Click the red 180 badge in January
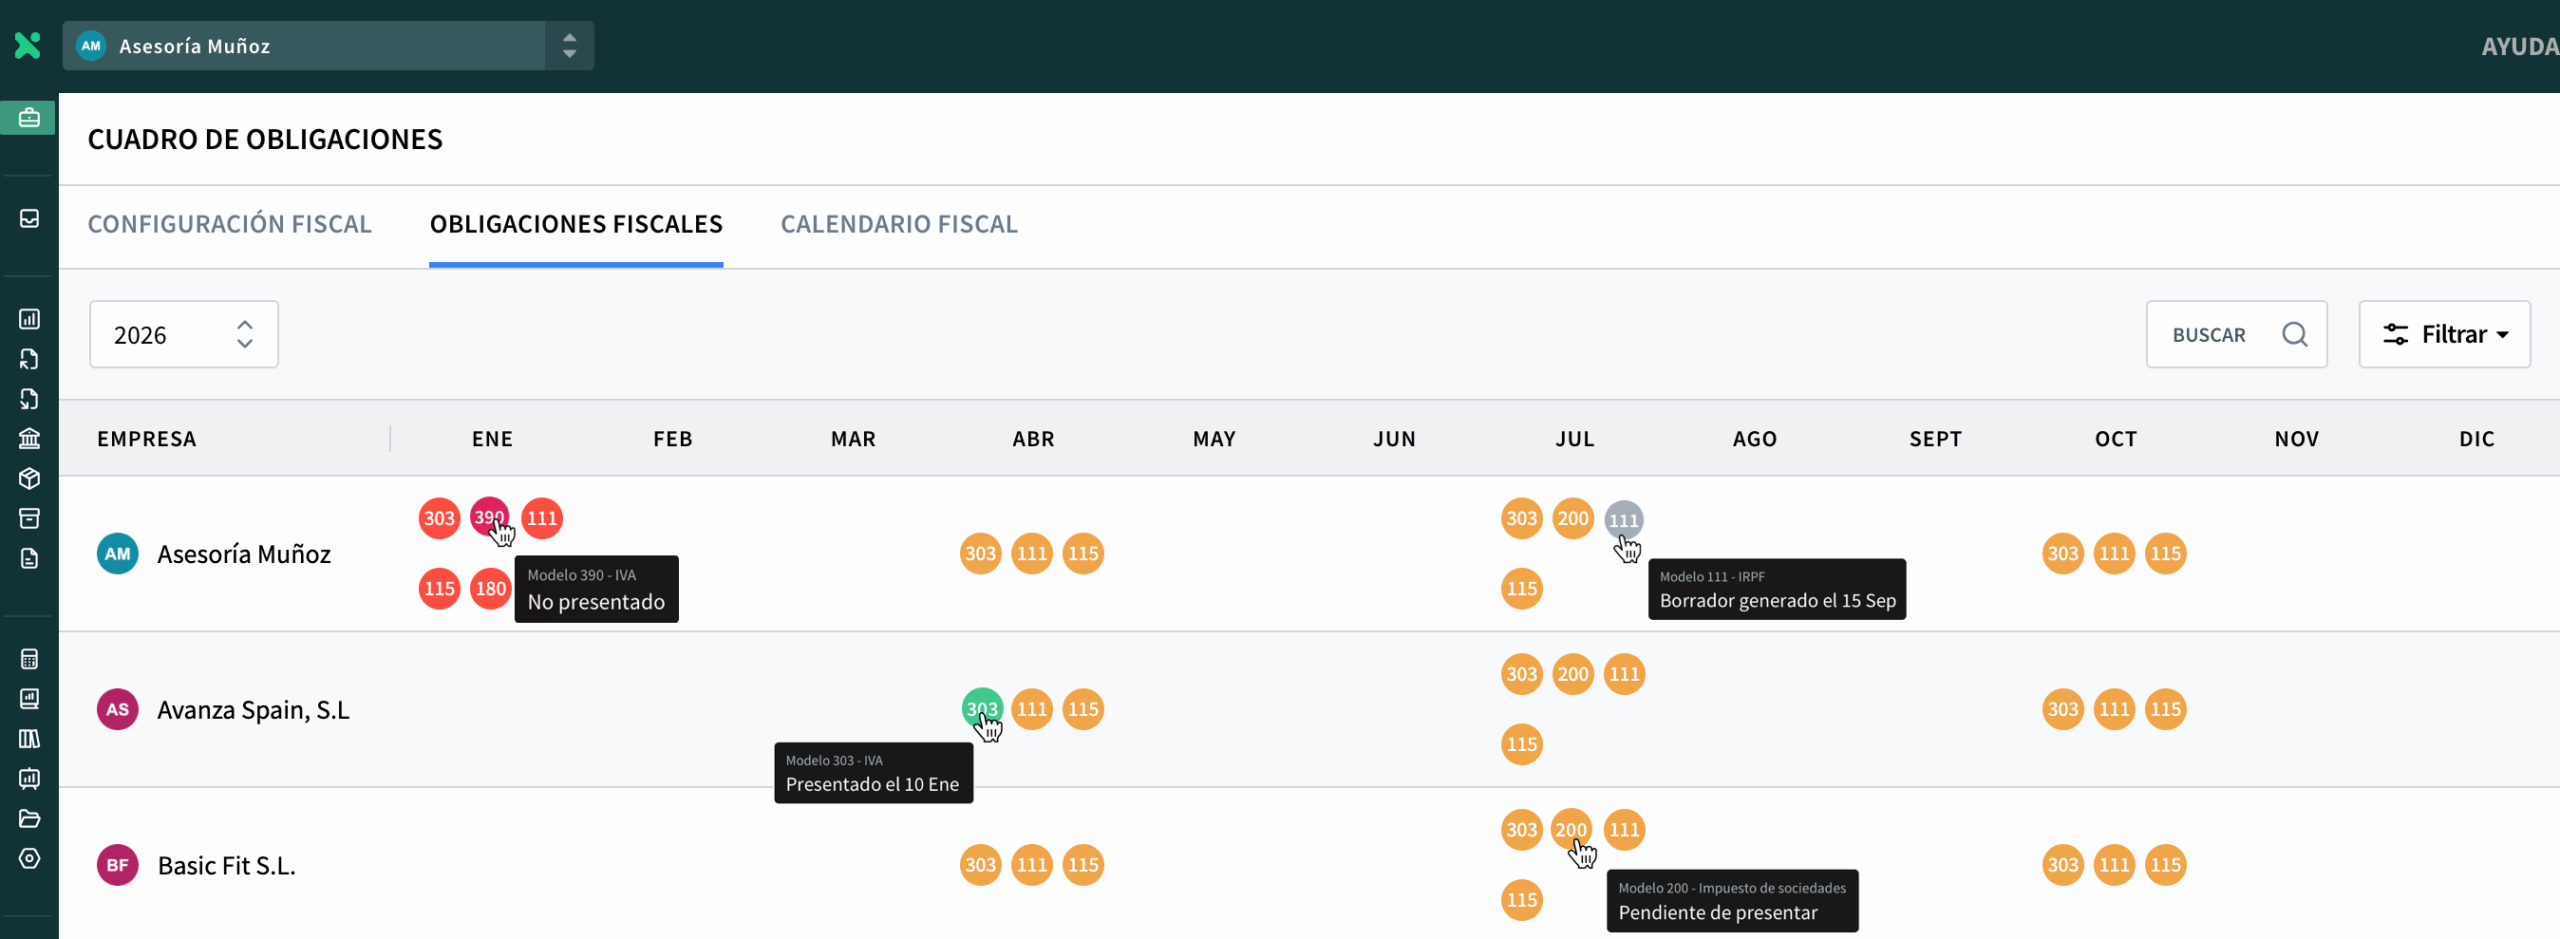This screenshot has height=939, width=2560. (x=490, y=589)
